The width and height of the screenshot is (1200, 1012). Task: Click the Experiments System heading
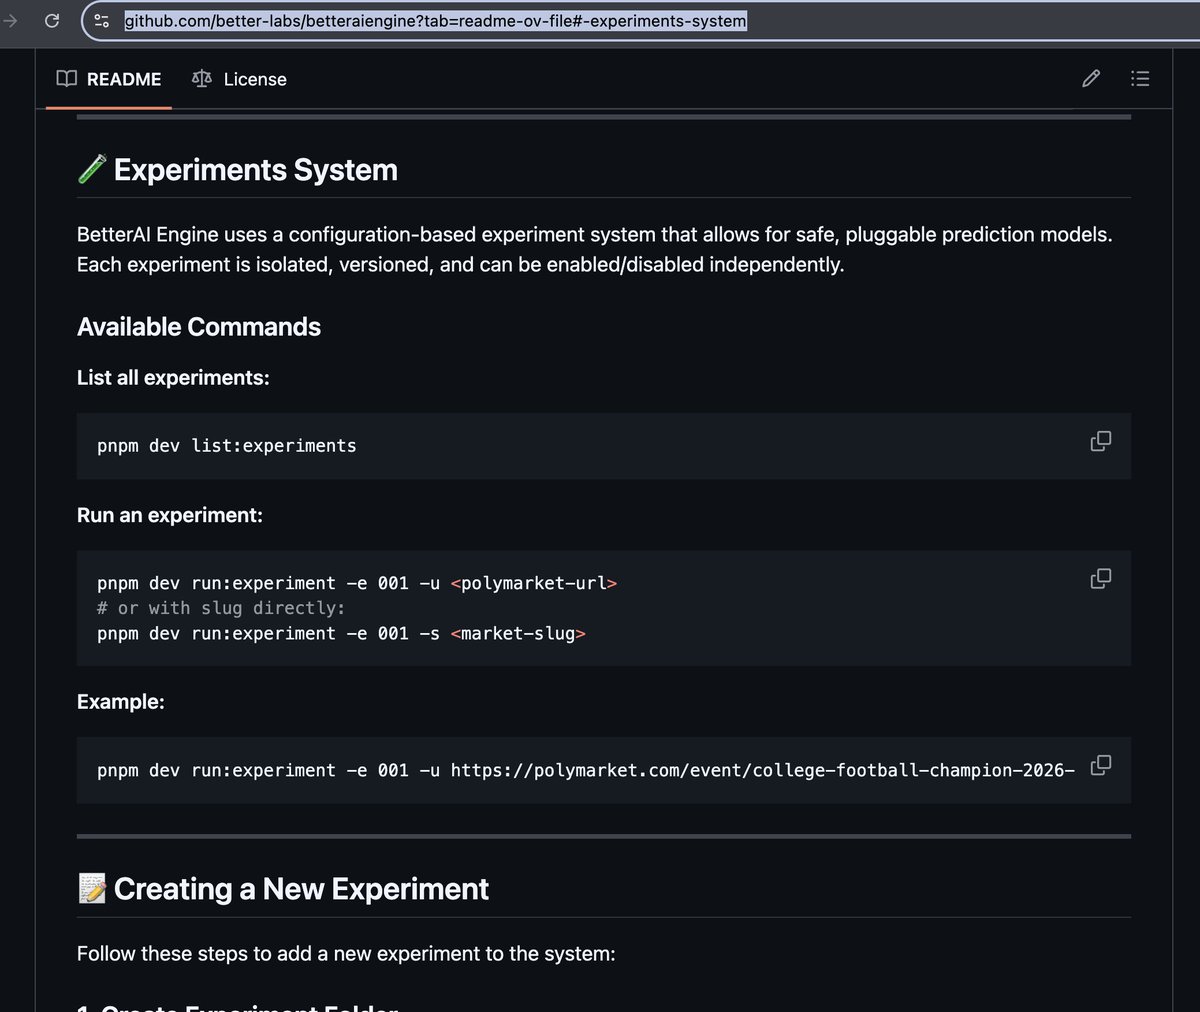click(255, 170)
